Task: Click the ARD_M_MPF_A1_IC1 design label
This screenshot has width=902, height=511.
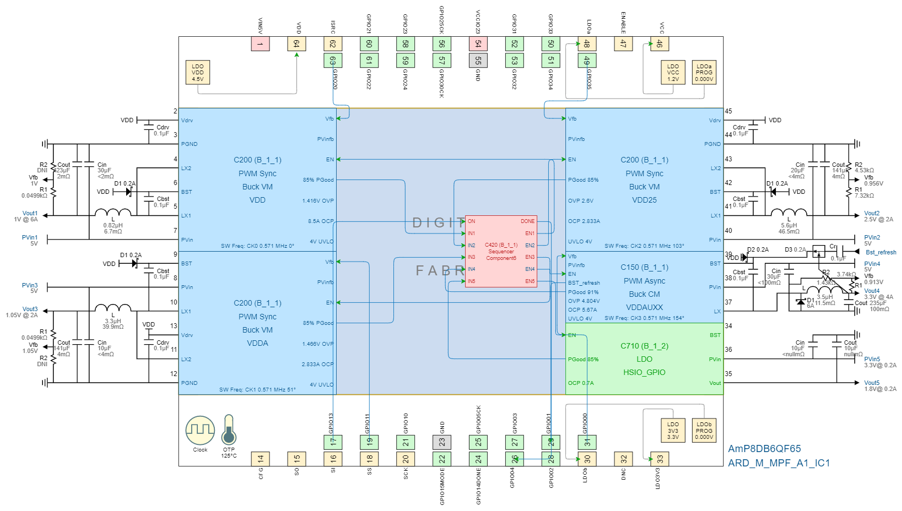Action: (778, 464)
